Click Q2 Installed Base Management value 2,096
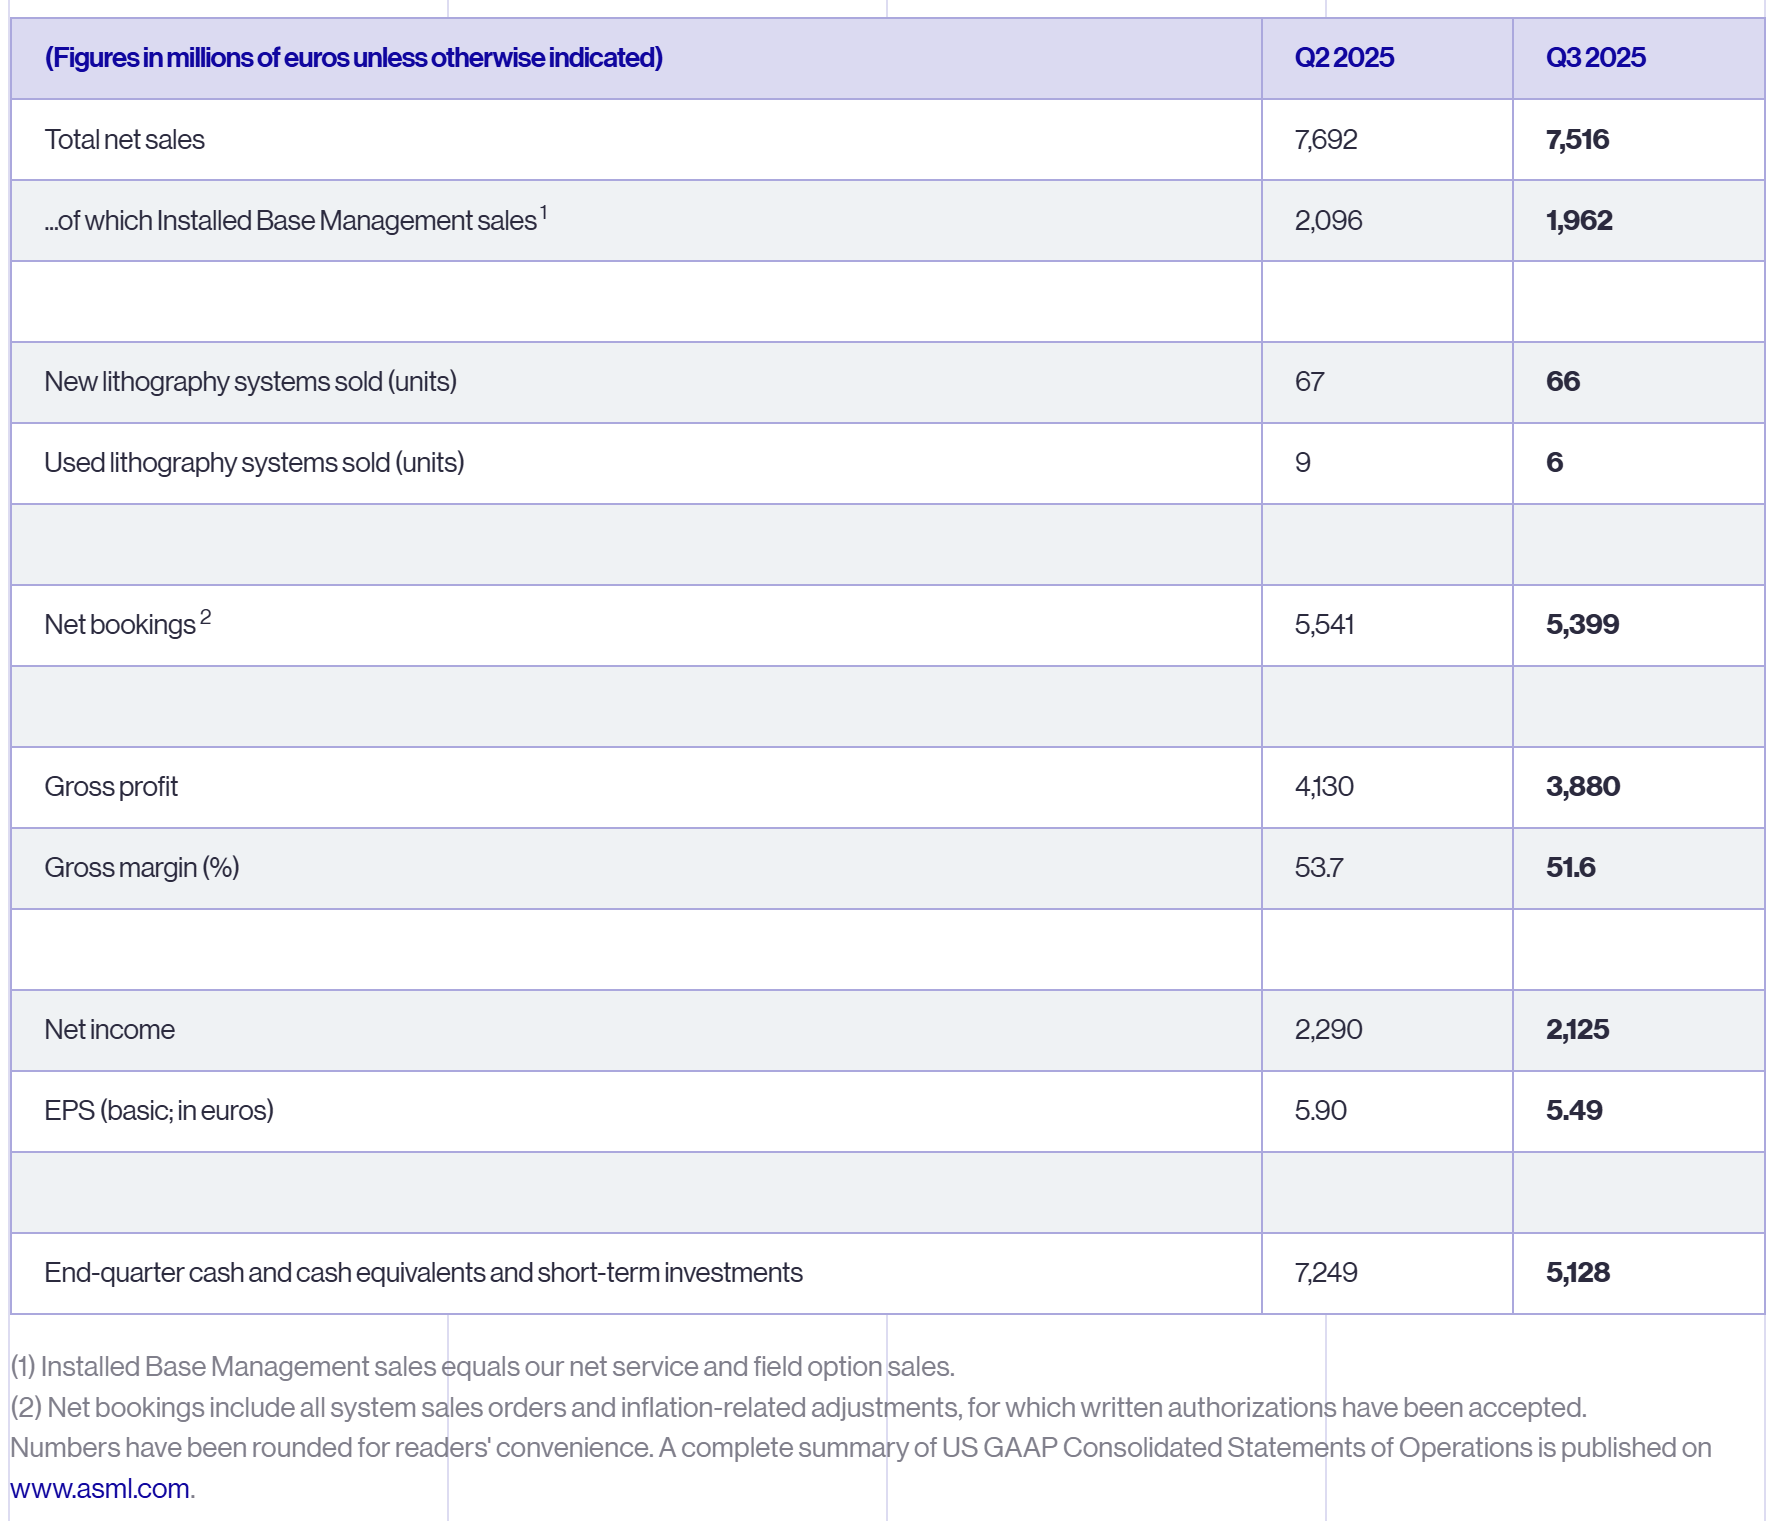 1328,221
